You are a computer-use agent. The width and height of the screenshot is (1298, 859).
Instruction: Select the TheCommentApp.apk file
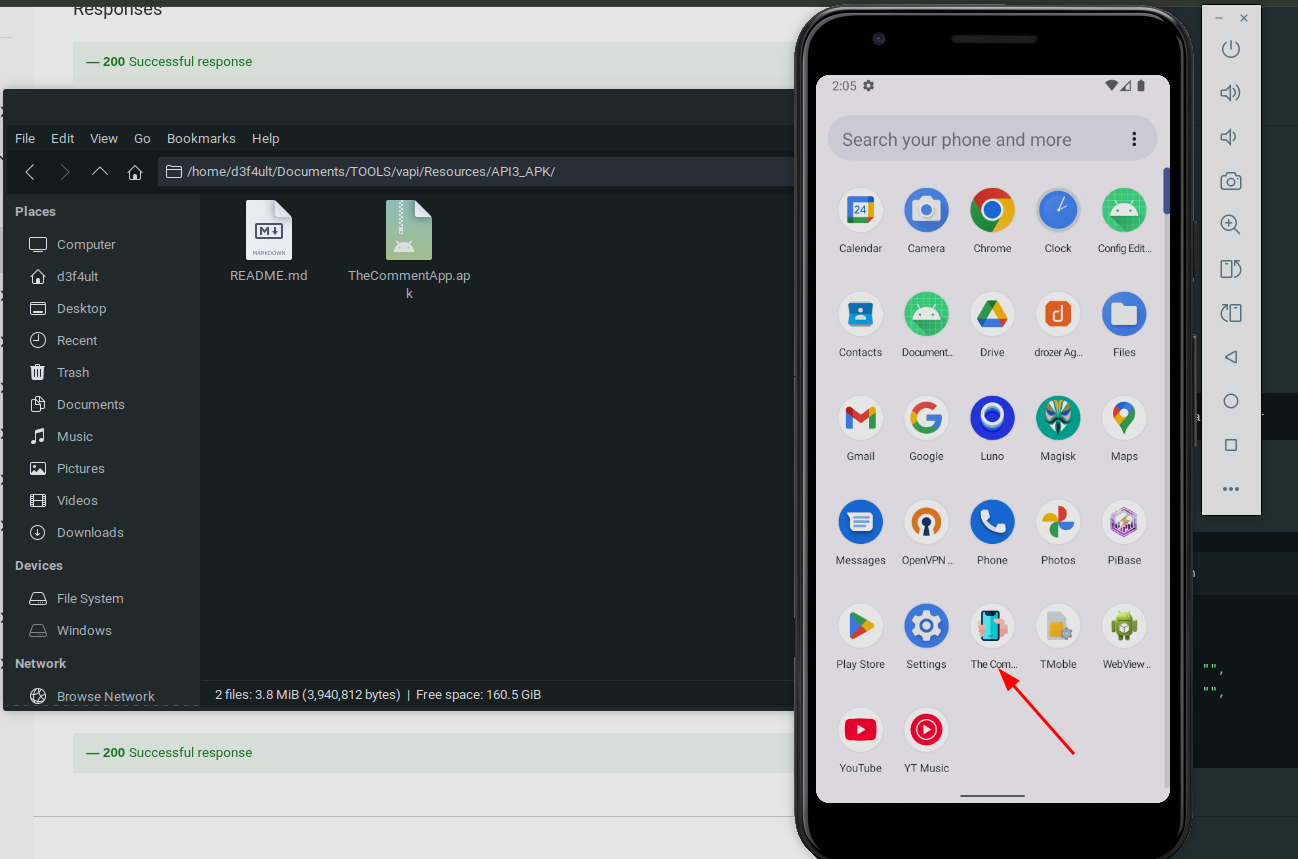coord(409,249)
